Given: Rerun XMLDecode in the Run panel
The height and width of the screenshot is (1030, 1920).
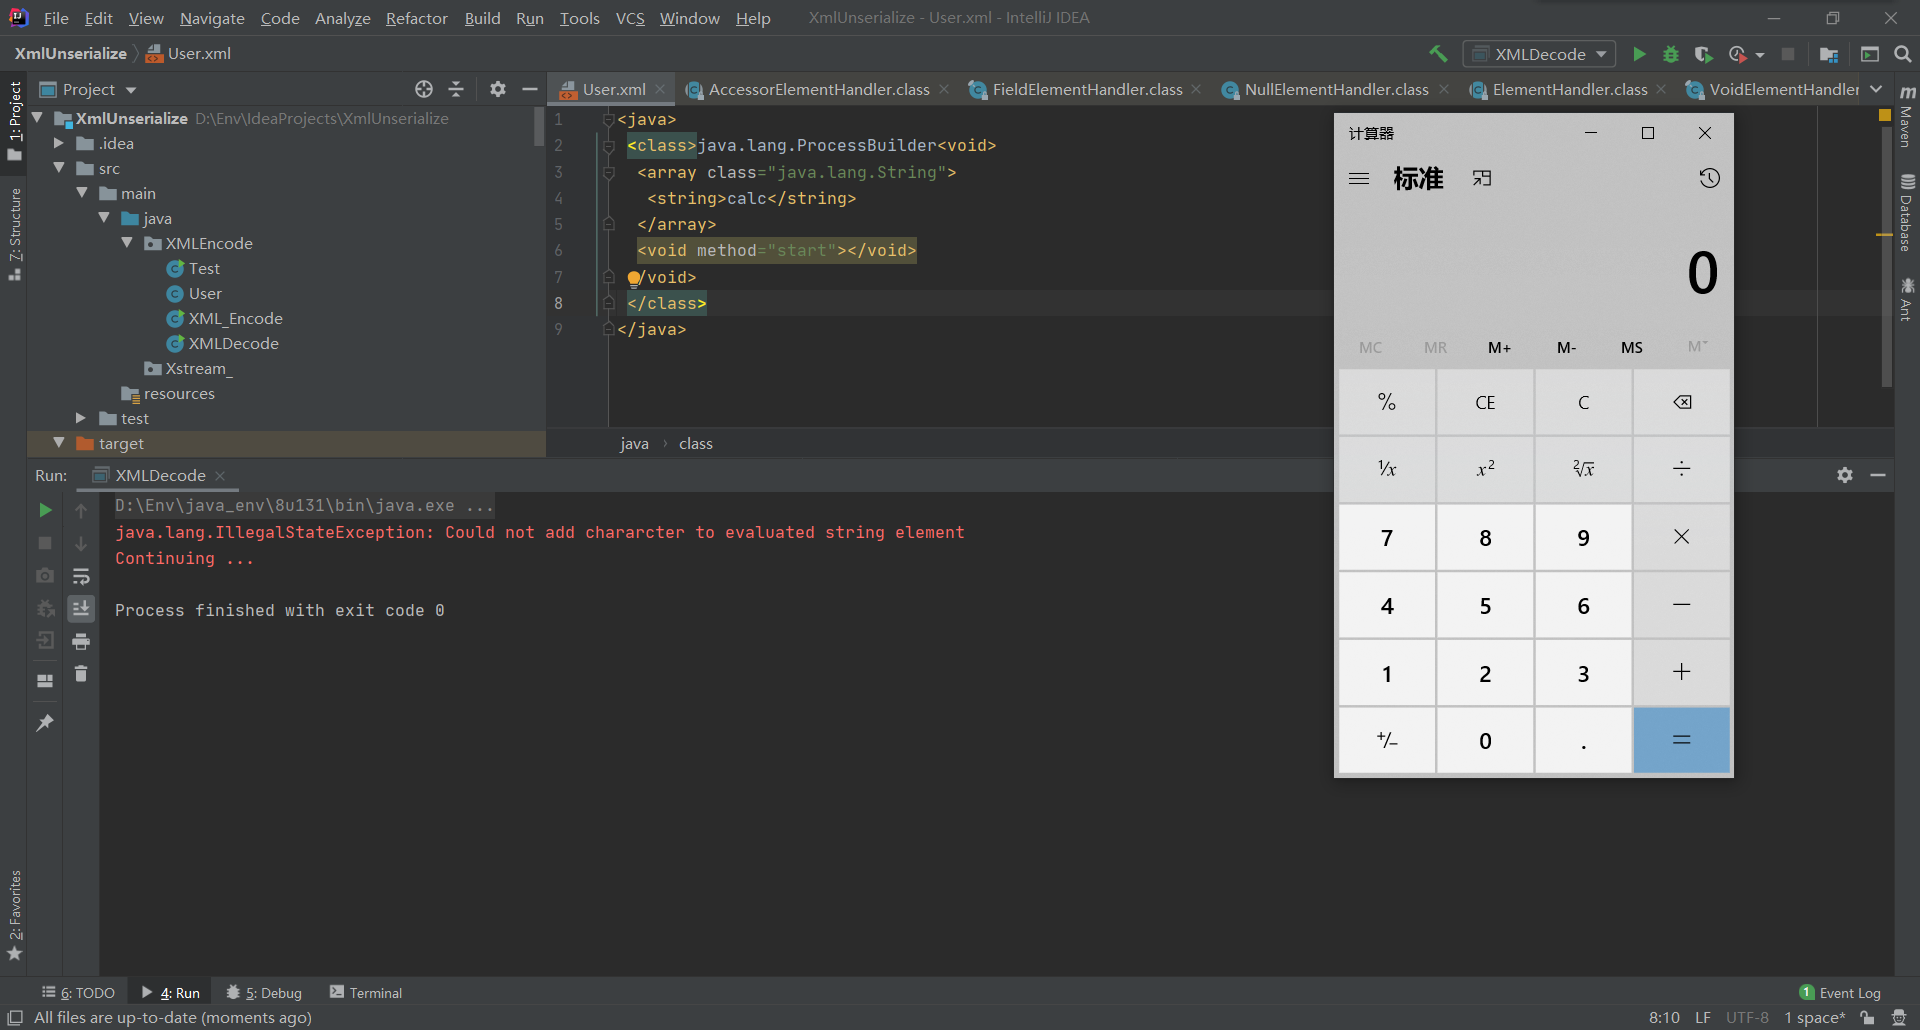Looking at the screenshot, I should click(x=45, y=510).
